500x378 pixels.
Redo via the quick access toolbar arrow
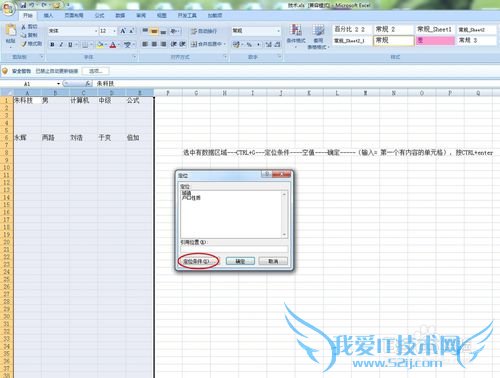[45, 5]
